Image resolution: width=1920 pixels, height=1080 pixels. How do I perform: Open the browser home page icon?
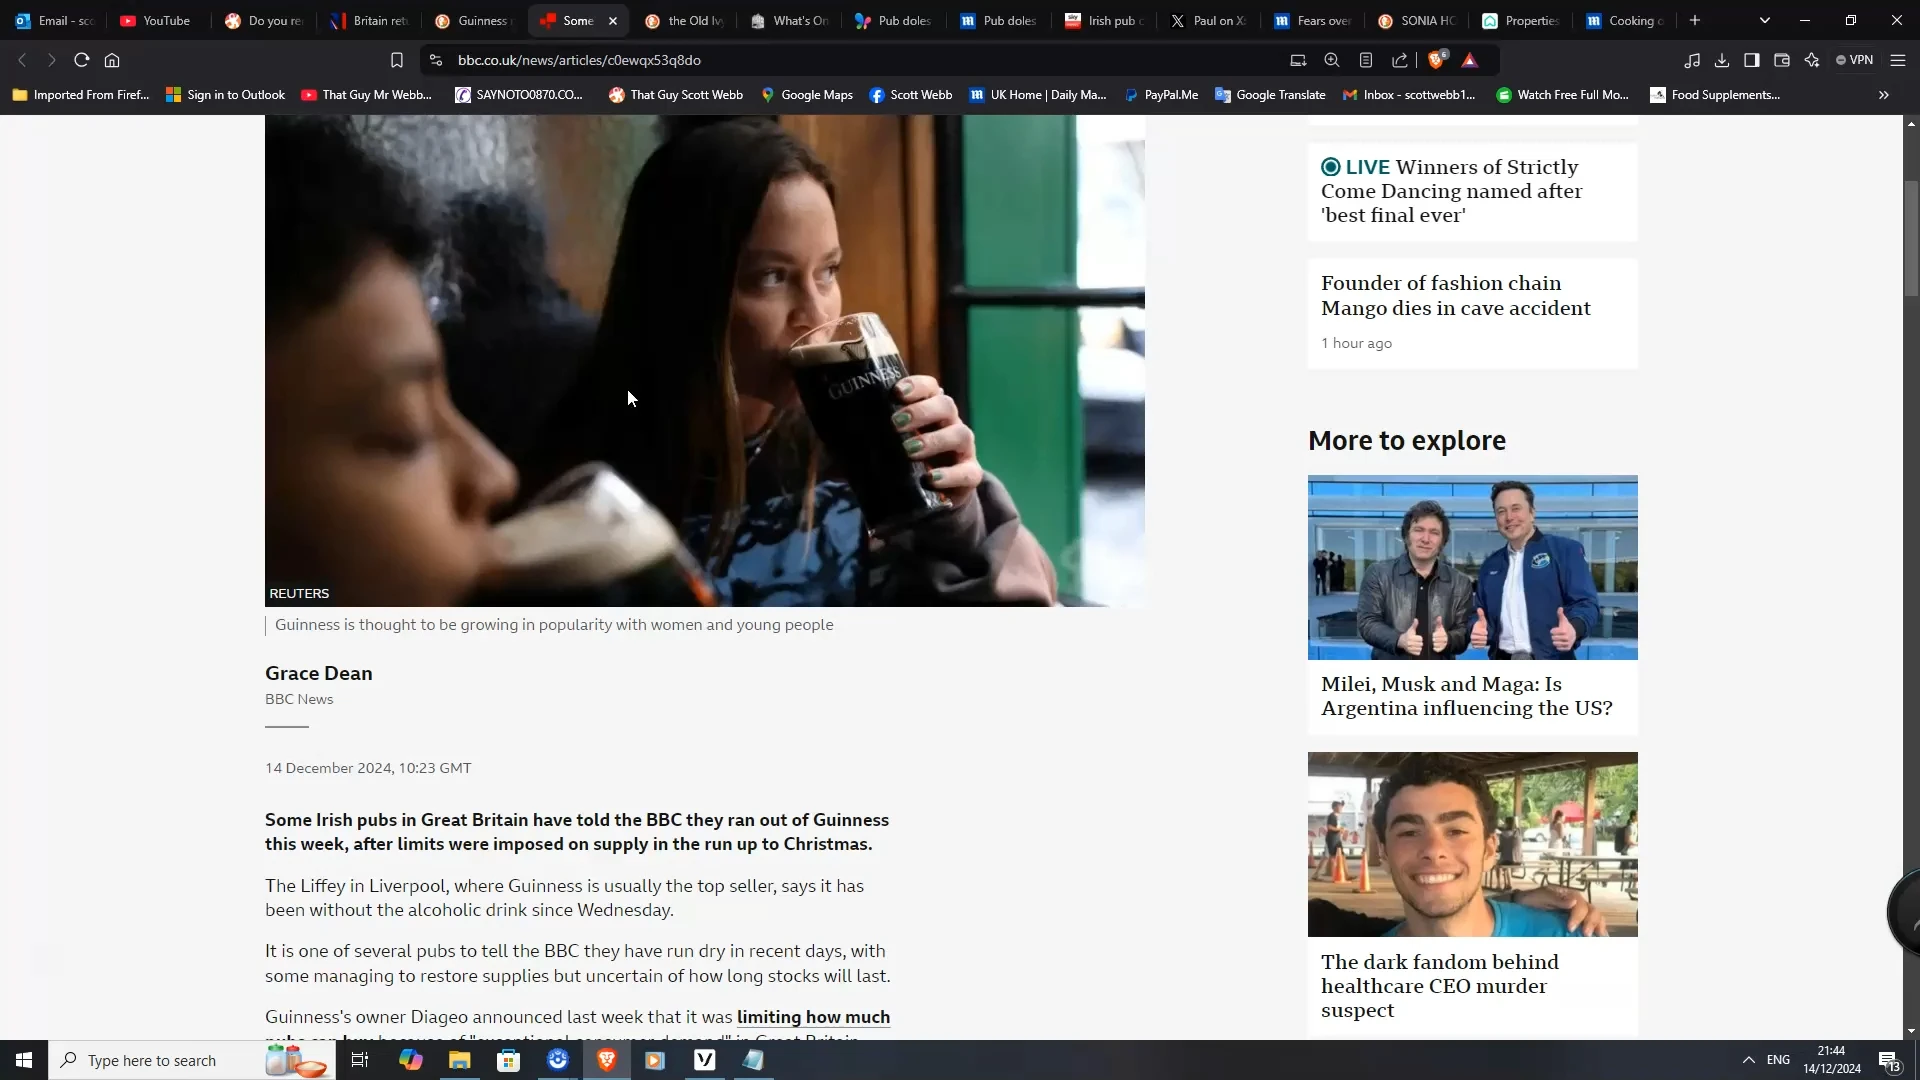tap(112, 60)
